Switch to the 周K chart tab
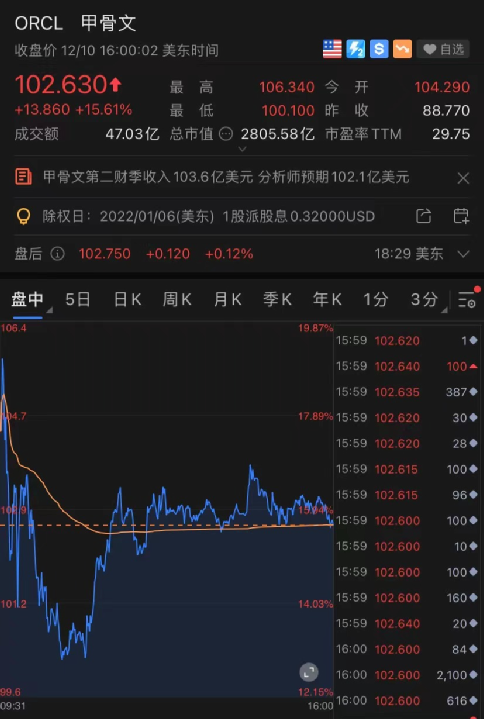Viewport: 484px width, 719px height. click(177, 300)
